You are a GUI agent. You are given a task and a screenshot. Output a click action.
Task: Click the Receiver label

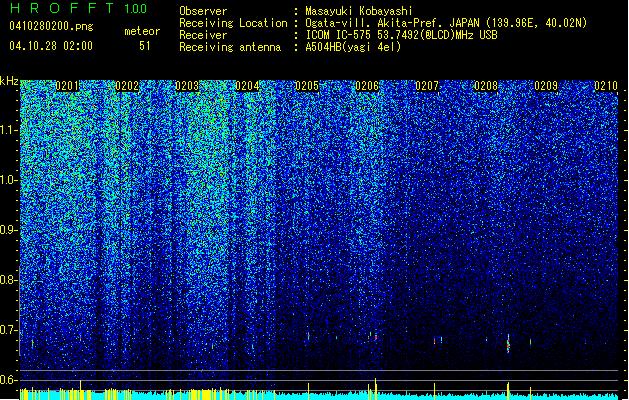click(203, 35)
